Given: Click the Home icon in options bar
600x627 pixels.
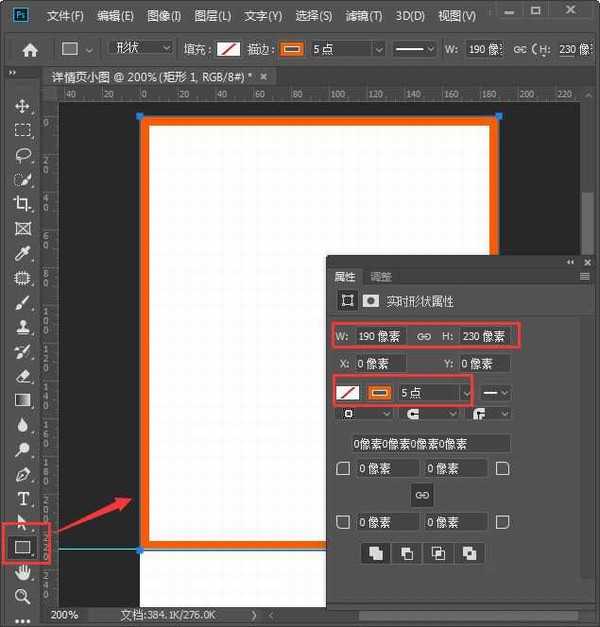Looking at the screenshot, I should point(30,49).
